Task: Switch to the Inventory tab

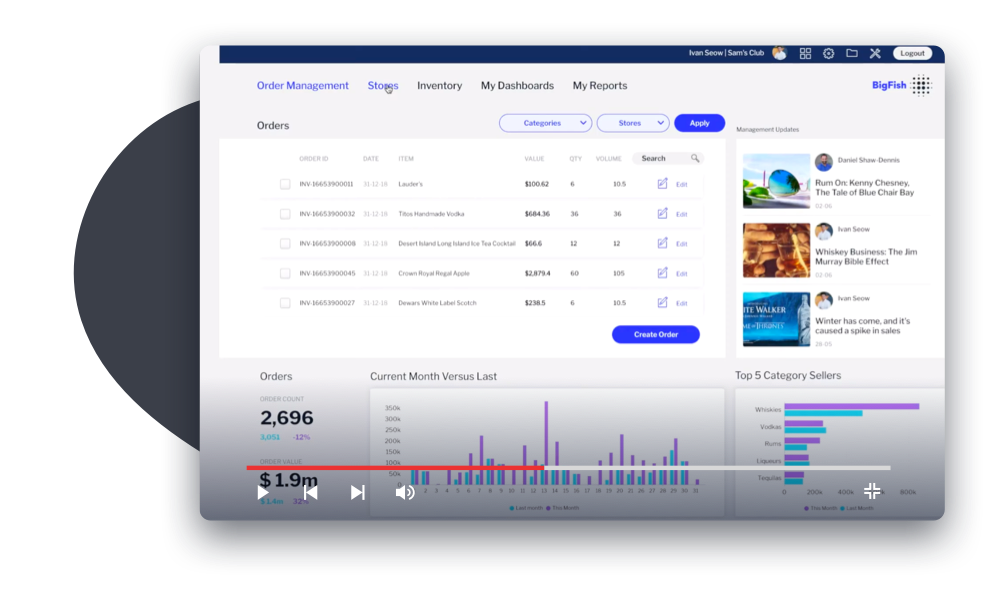Action: click(440, 85)
